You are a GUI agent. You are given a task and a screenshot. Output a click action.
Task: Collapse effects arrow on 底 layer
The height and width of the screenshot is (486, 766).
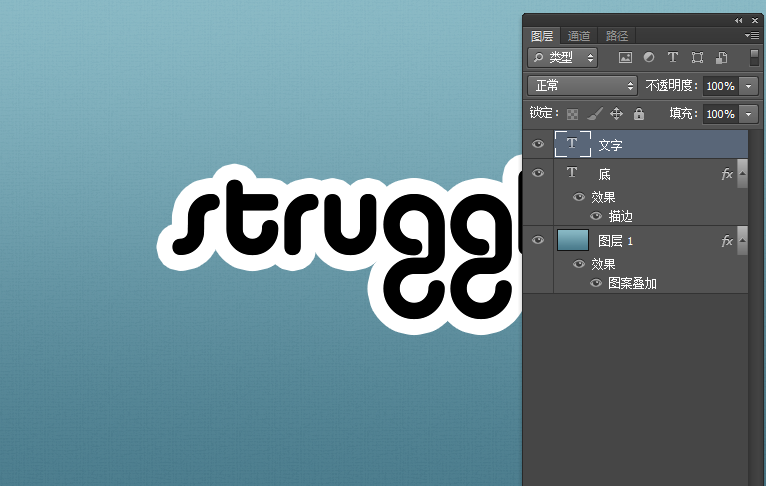pyautogui.click(x=743, y=173)
